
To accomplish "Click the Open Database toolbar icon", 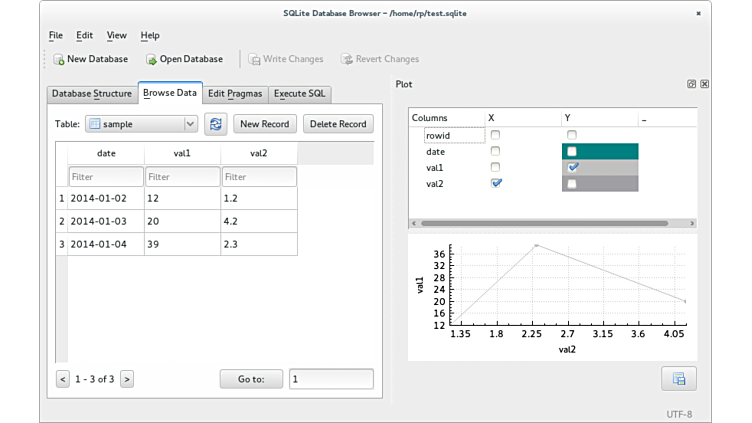I will point(151,59).
